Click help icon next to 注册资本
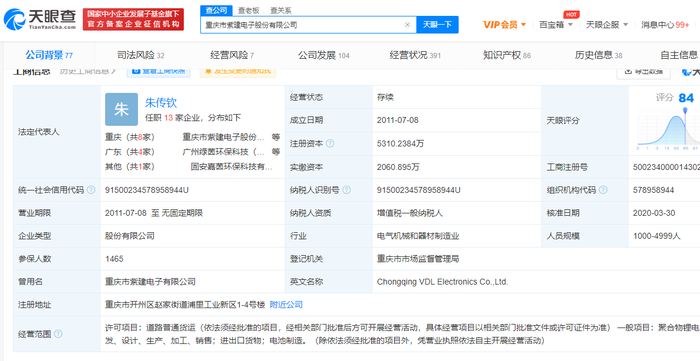Screen dimensions: 700x361 coord(330,144)
